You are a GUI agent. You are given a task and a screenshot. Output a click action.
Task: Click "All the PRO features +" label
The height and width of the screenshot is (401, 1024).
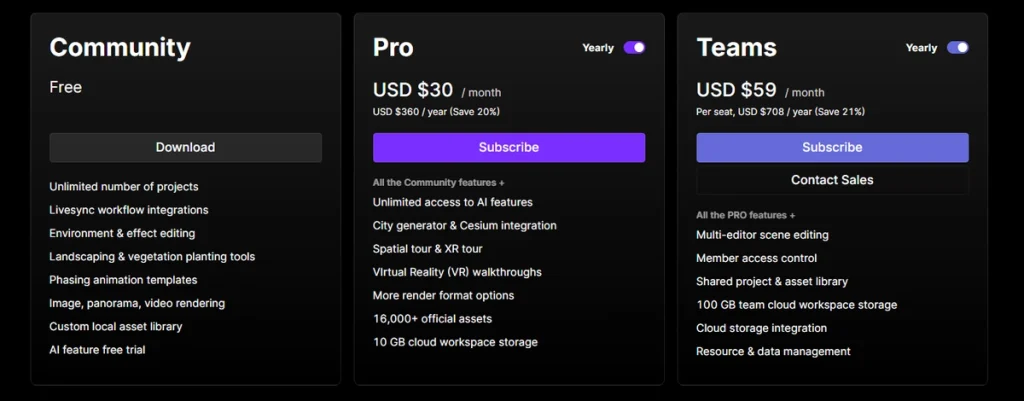click(746, 215)
